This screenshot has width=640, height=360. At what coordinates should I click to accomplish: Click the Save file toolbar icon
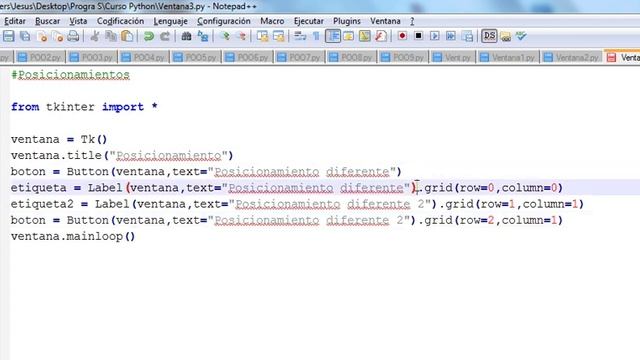[9, 36]
